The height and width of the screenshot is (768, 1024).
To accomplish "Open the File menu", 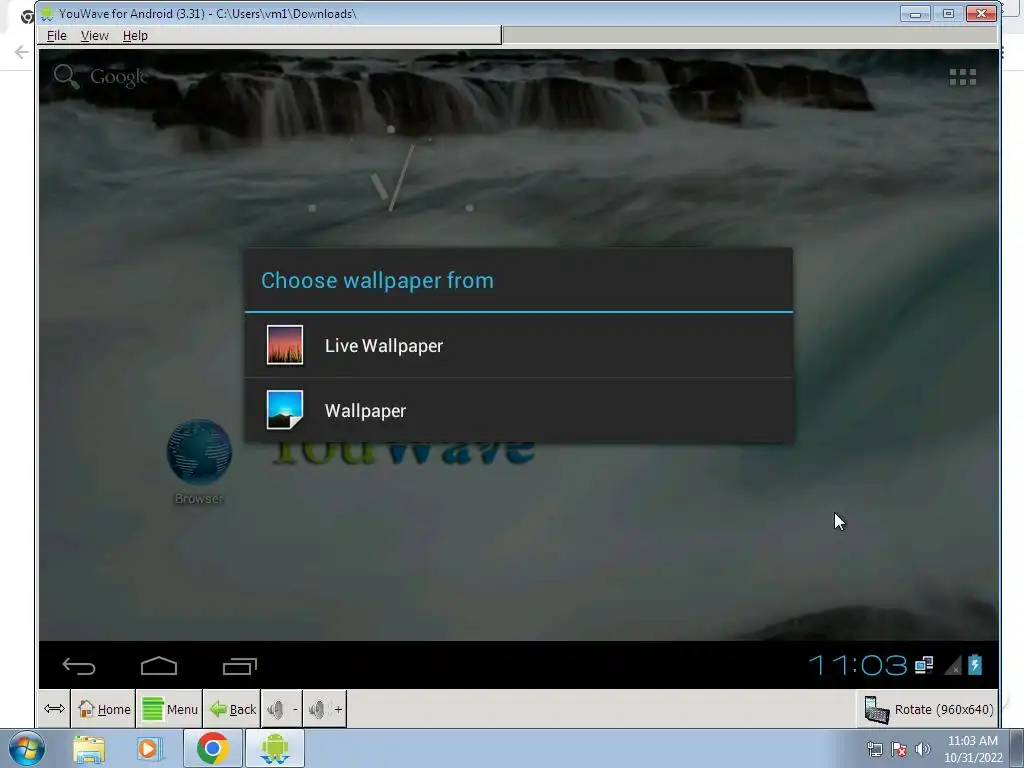I will [57, 35].
